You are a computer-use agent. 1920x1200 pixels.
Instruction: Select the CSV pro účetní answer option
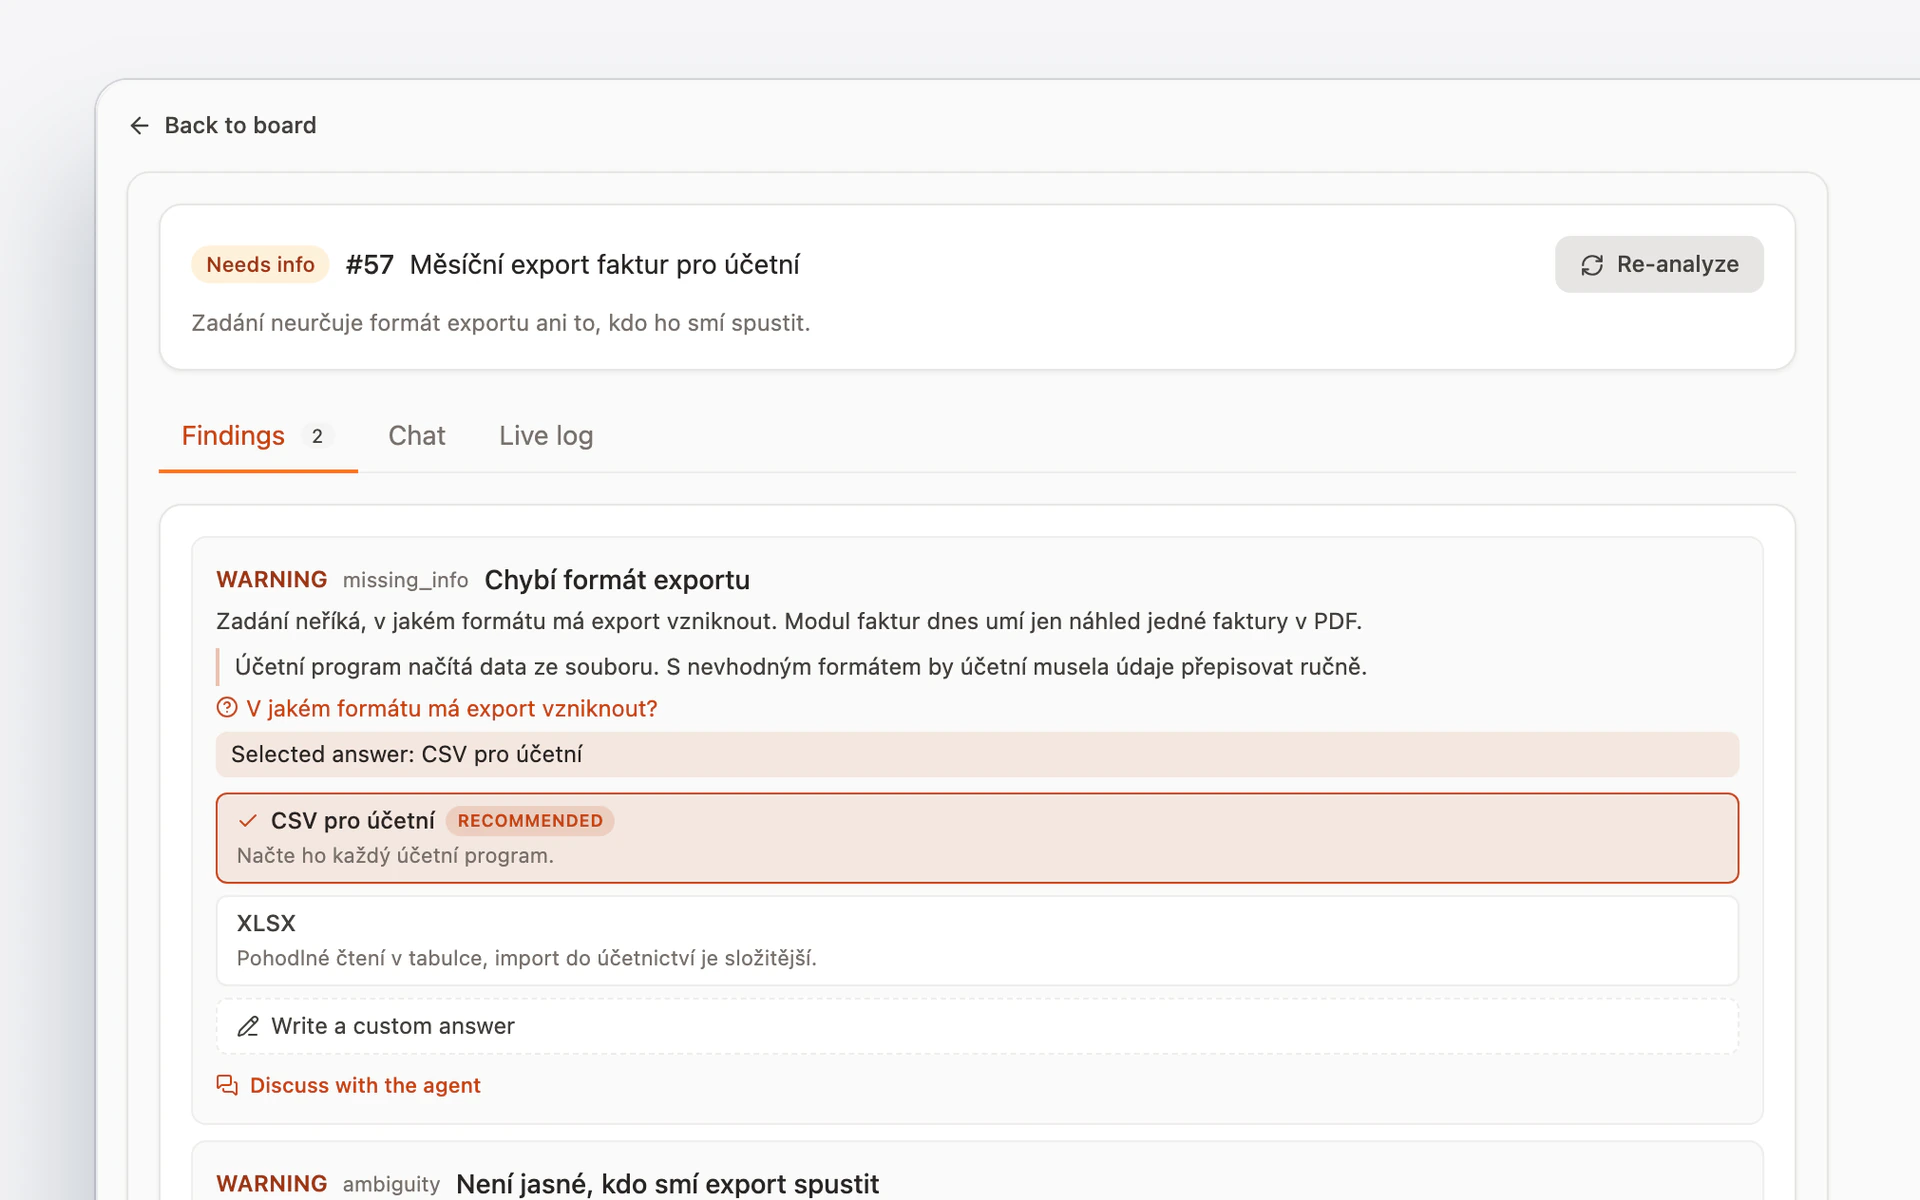pos(977,838)
